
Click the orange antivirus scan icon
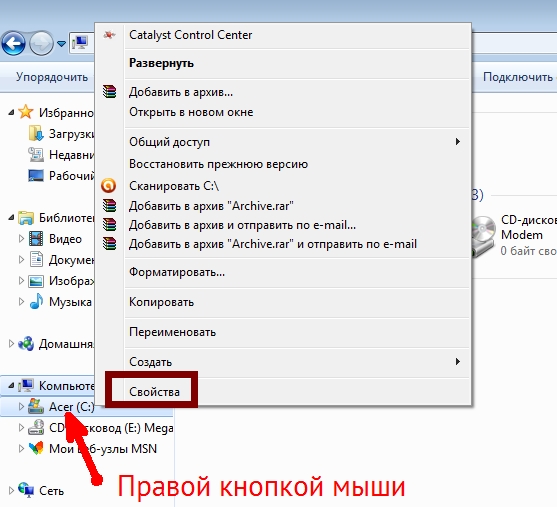tap(109, 185)
